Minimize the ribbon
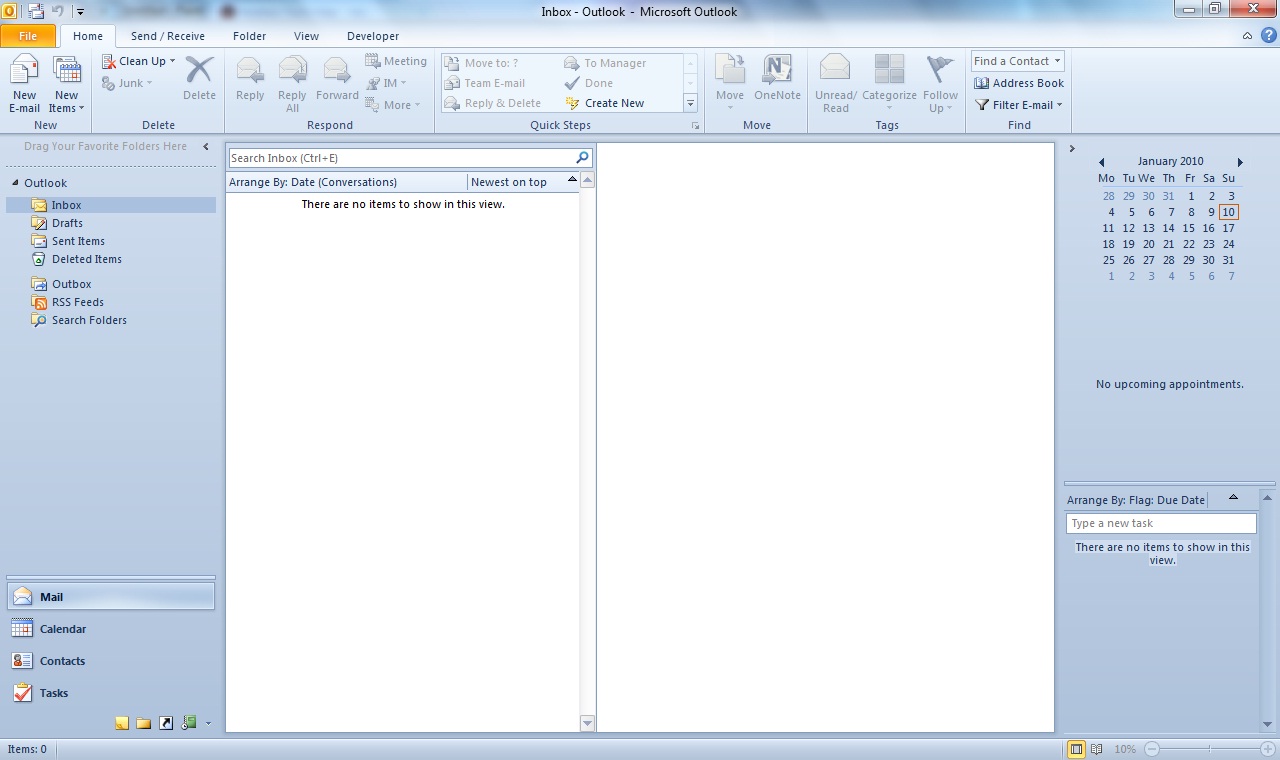 coord(1247,36)
